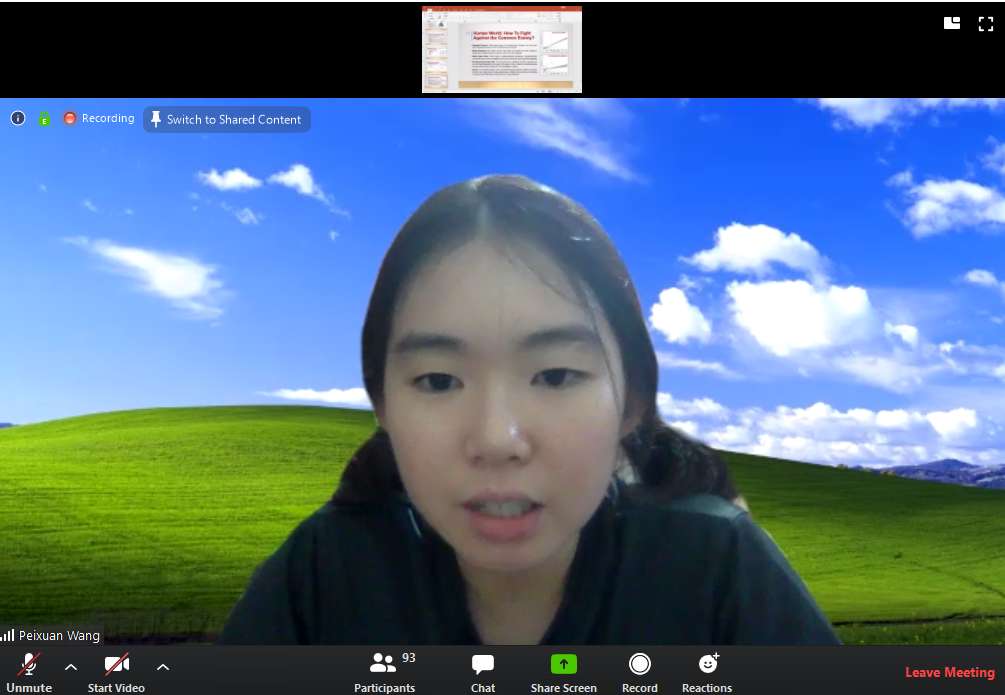Click the green encryption shield icon
The width and height of the screenshot is (1005, 695).
click(44, 119)
